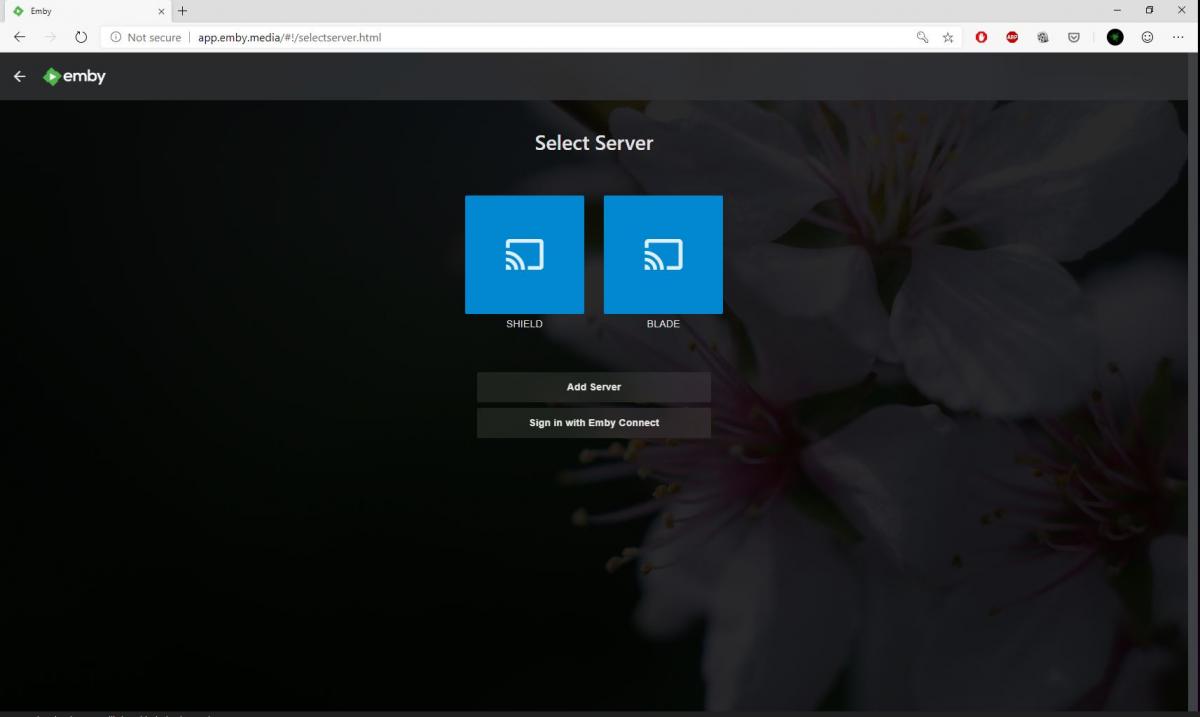Click the address bar URL
Screen dimensions: 1200x717
289,37
